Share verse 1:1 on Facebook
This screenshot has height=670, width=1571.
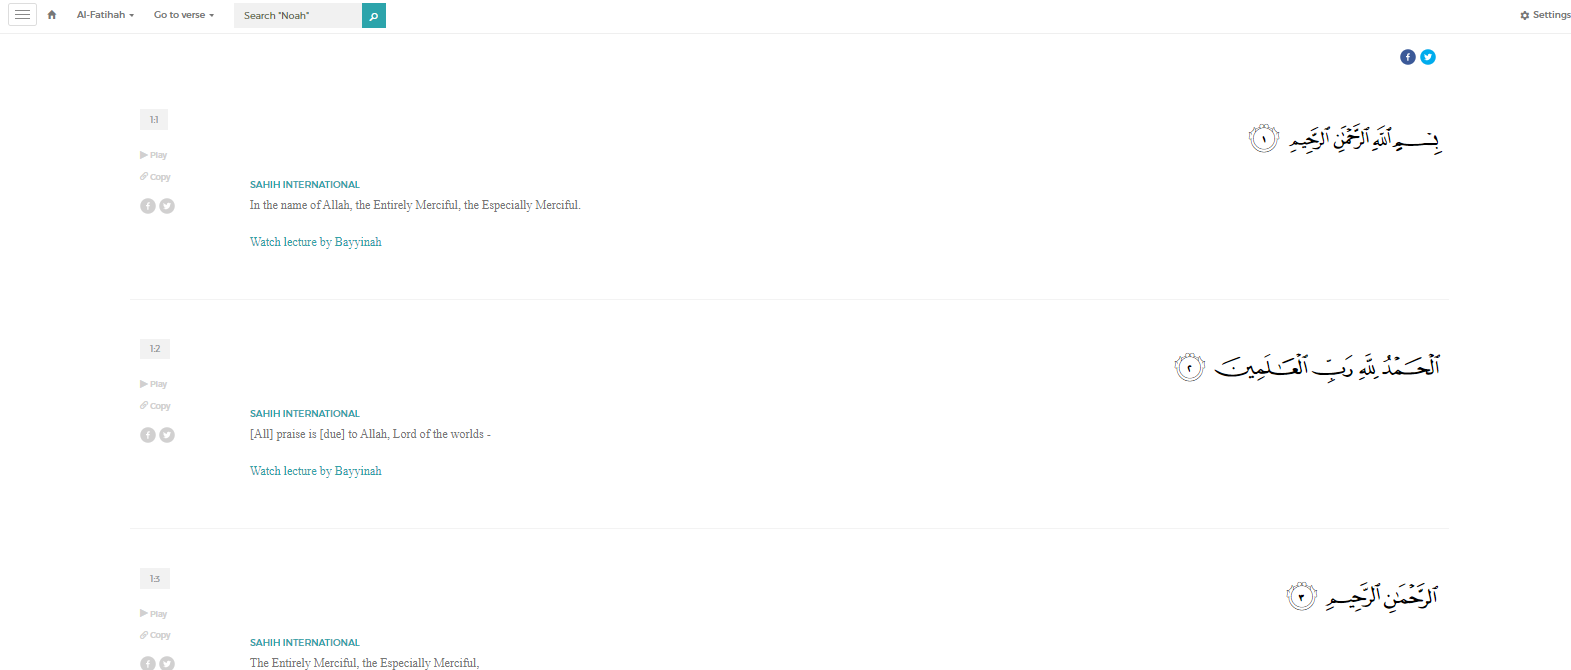(148, 206)
